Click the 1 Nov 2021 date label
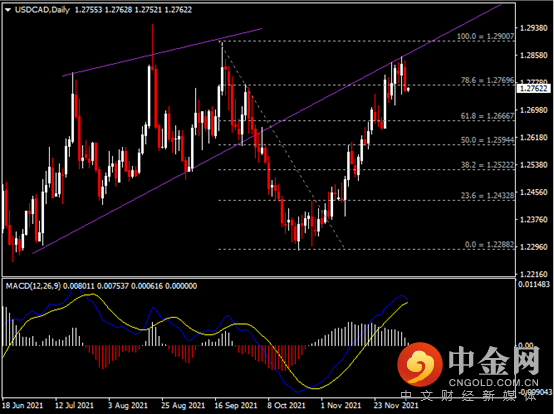 point(341,405)
